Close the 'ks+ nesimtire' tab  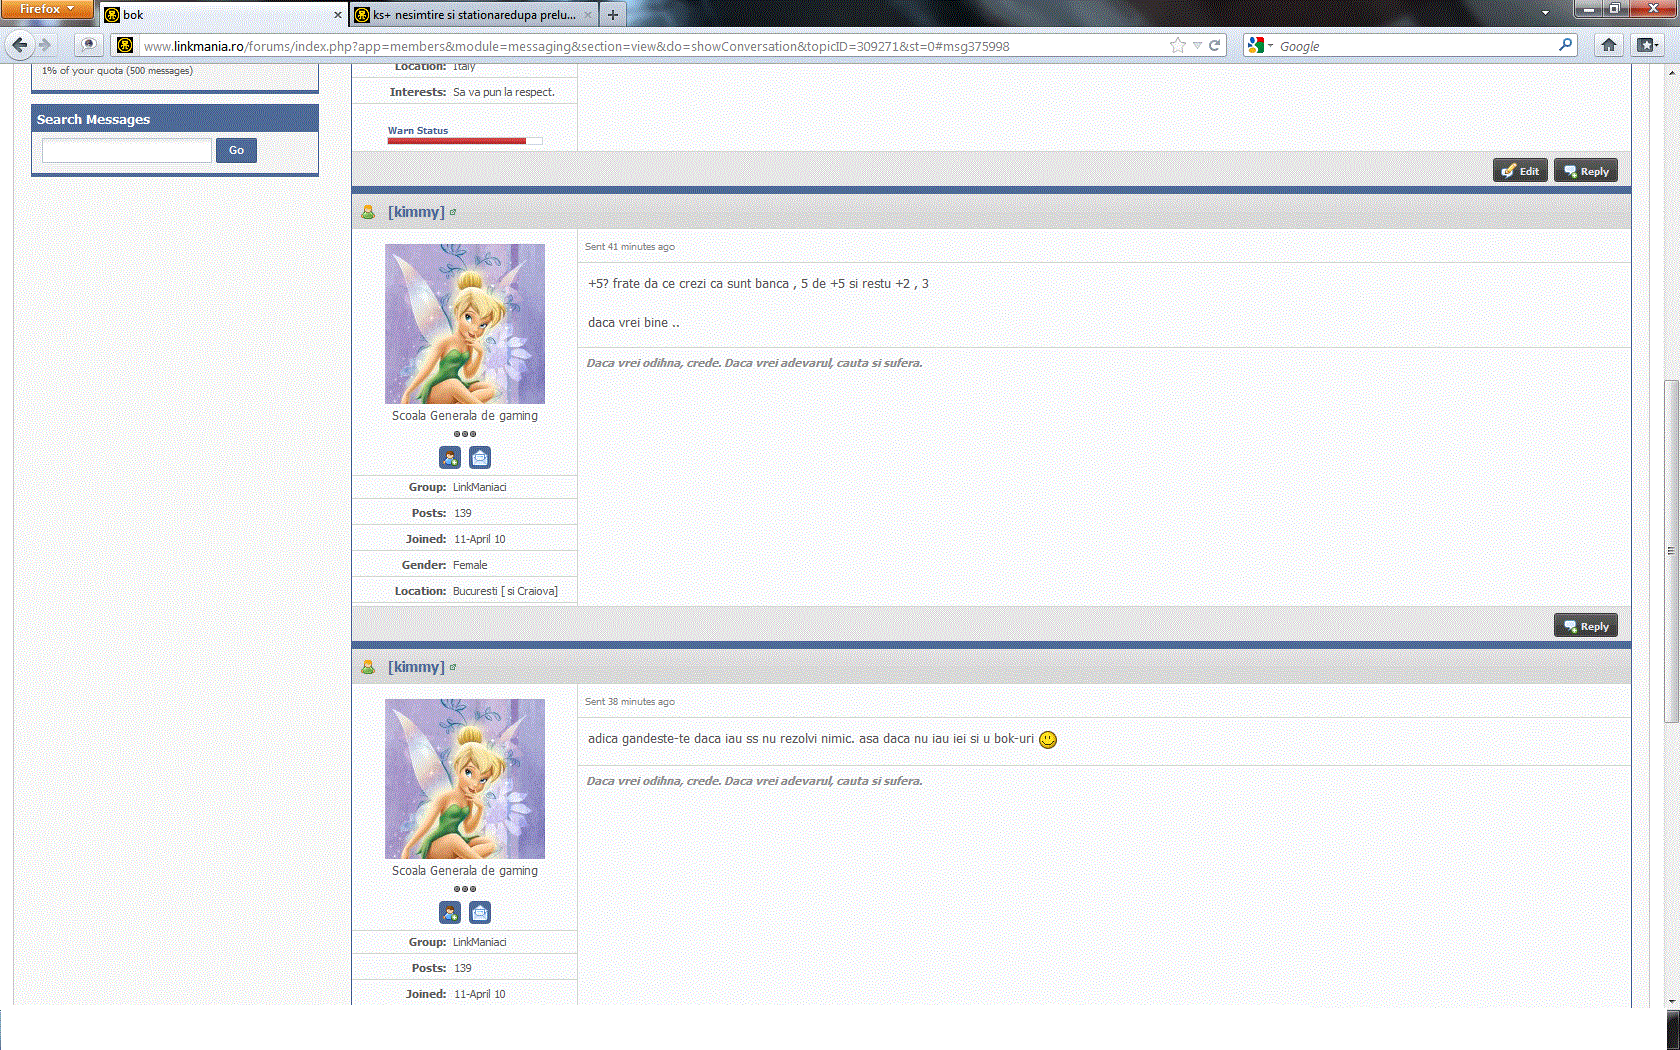pyautogui.click(x=588, y=15)
